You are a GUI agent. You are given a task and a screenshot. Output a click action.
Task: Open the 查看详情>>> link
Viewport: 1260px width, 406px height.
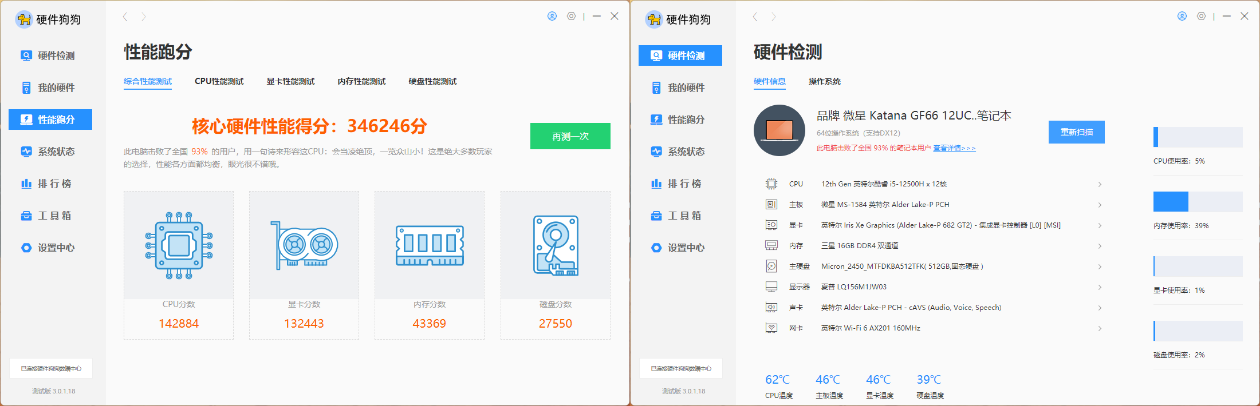point(955,147)
